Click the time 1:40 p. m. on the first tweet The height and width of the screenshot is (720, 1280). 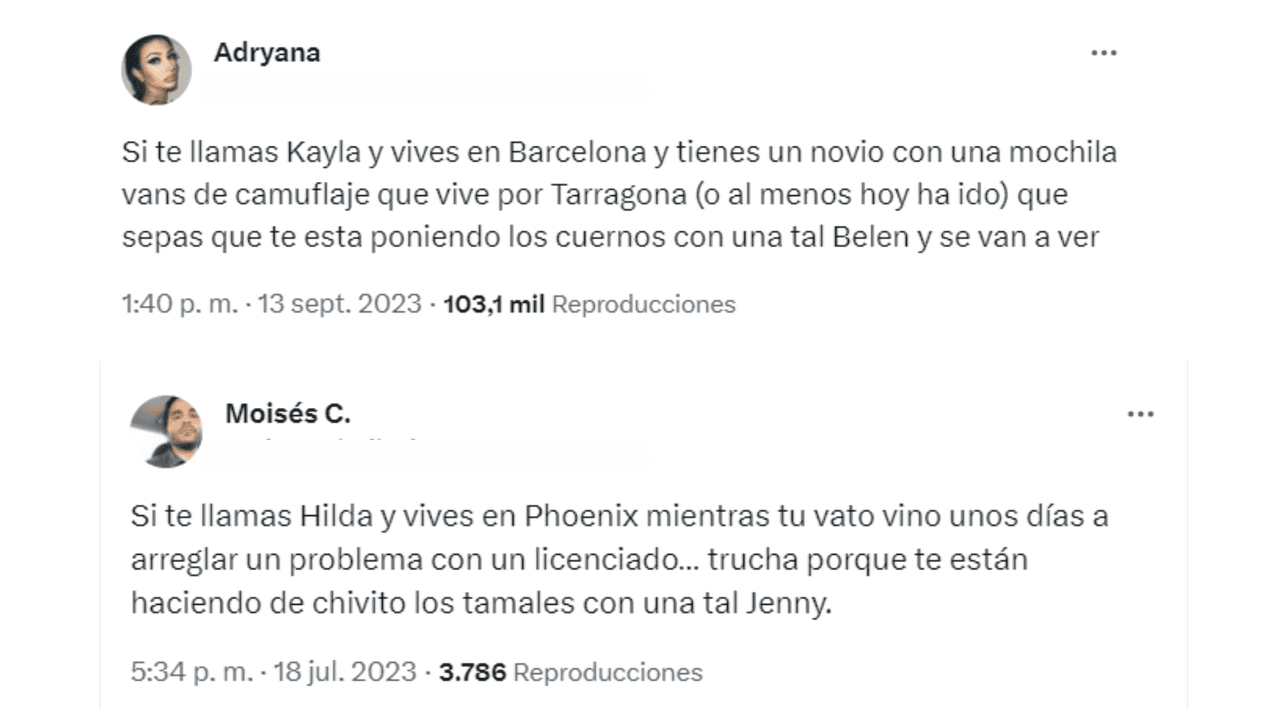(x=183, y=305)
